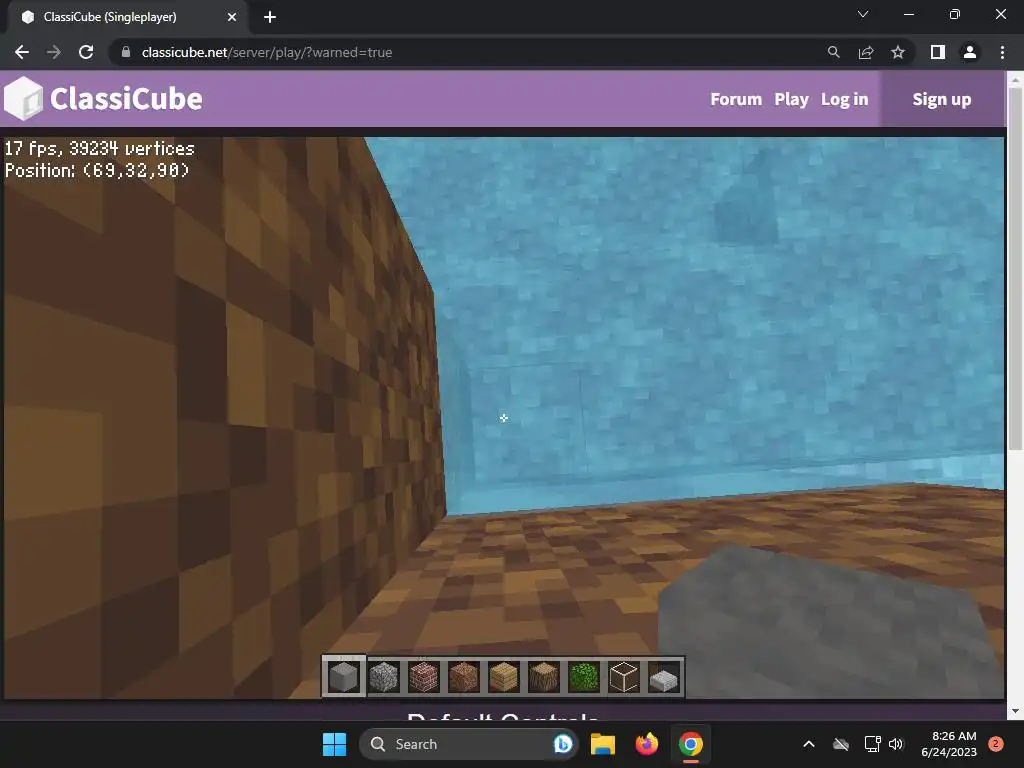Viewport: 1024px width, 768px height.
Task: Open the cloud sync tray icon
Action: [841, 744]
